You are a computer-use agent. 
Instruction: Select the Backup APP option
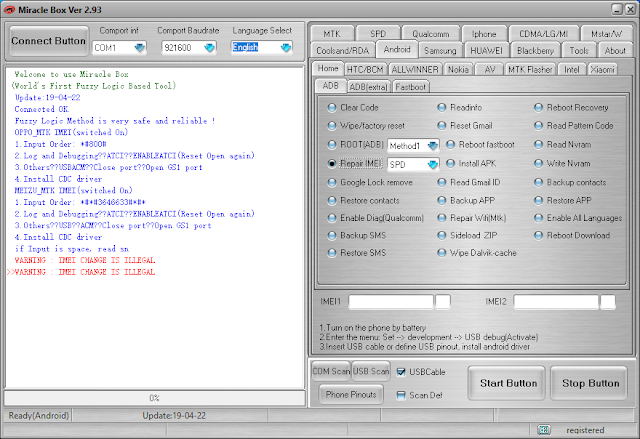point(442,201)
